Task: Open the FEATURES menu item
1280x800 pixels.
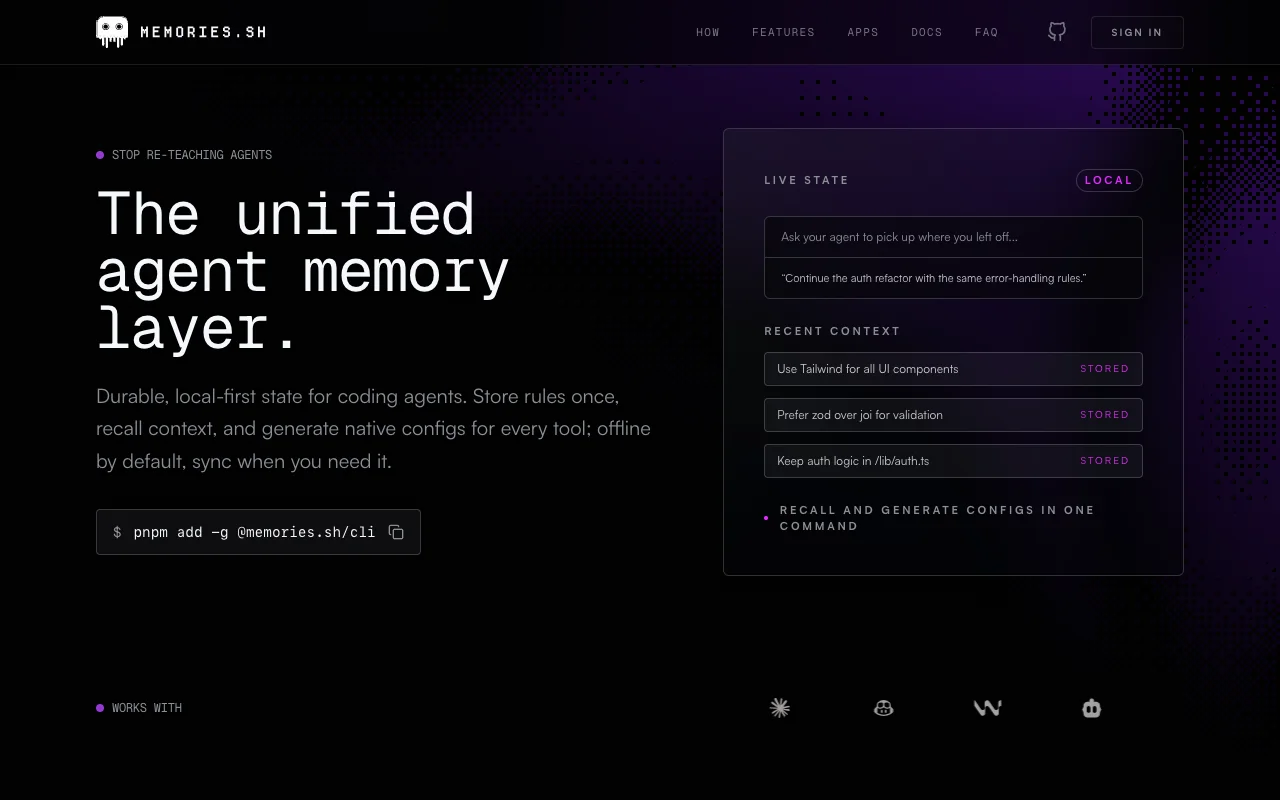Action: (783, 32)
